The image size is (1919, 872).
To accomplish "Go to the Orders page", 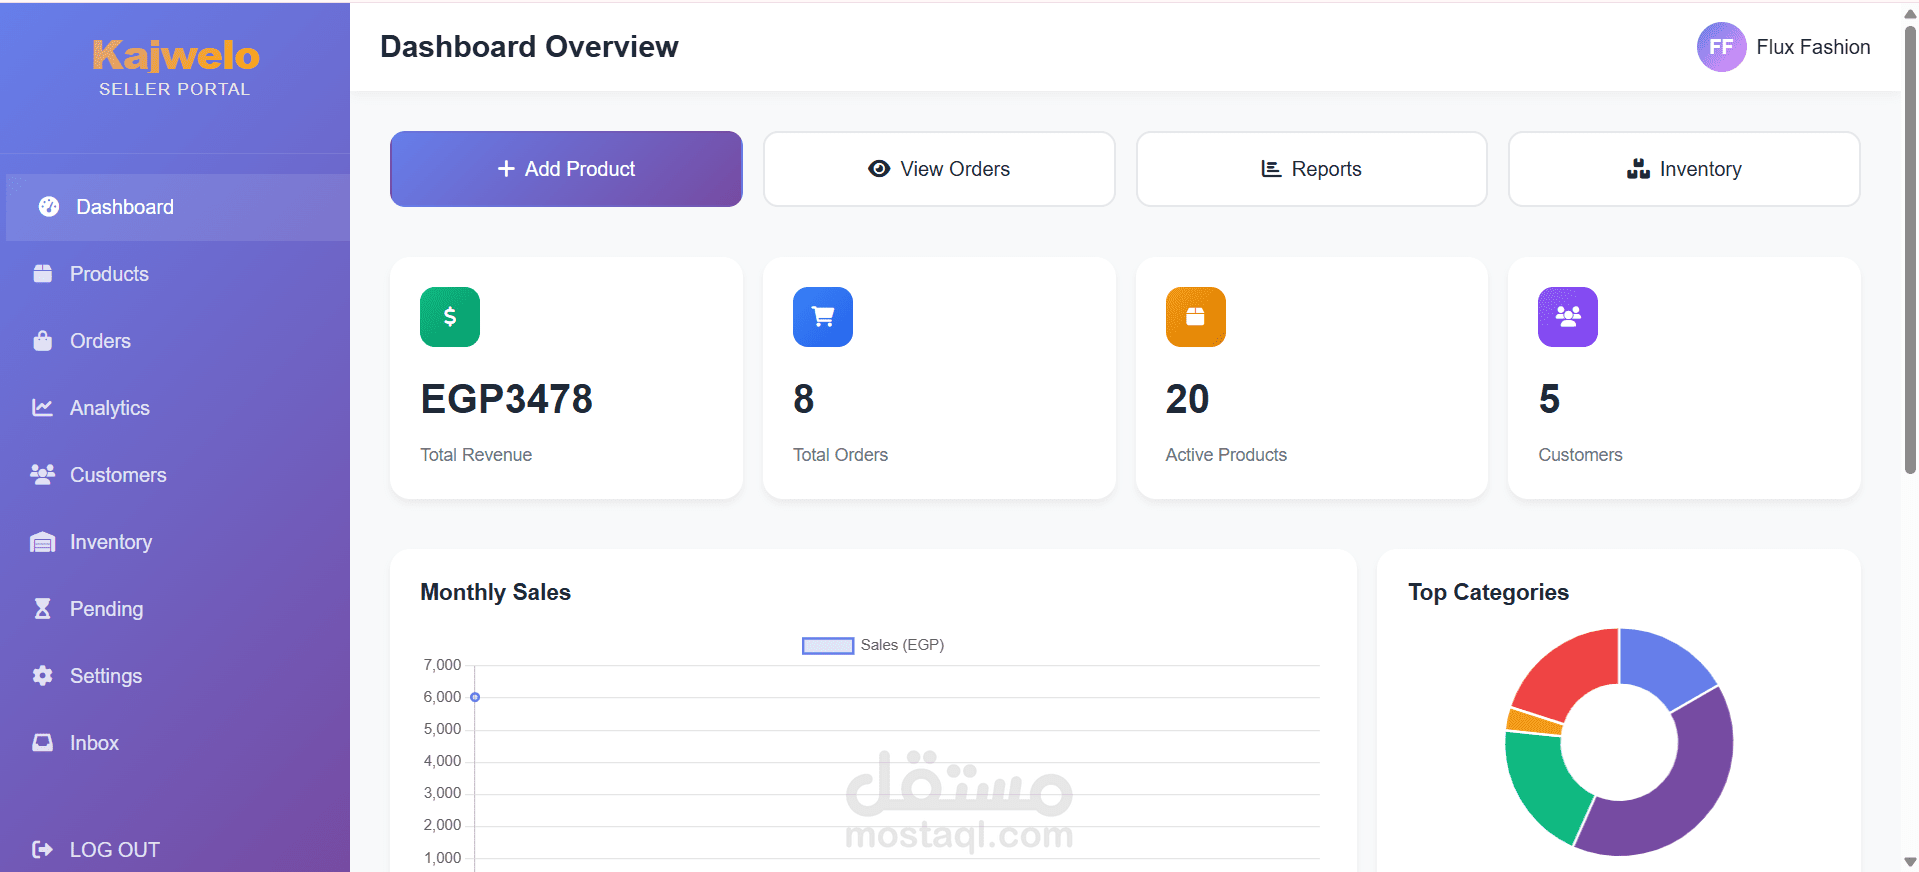I will pos(175,341).
